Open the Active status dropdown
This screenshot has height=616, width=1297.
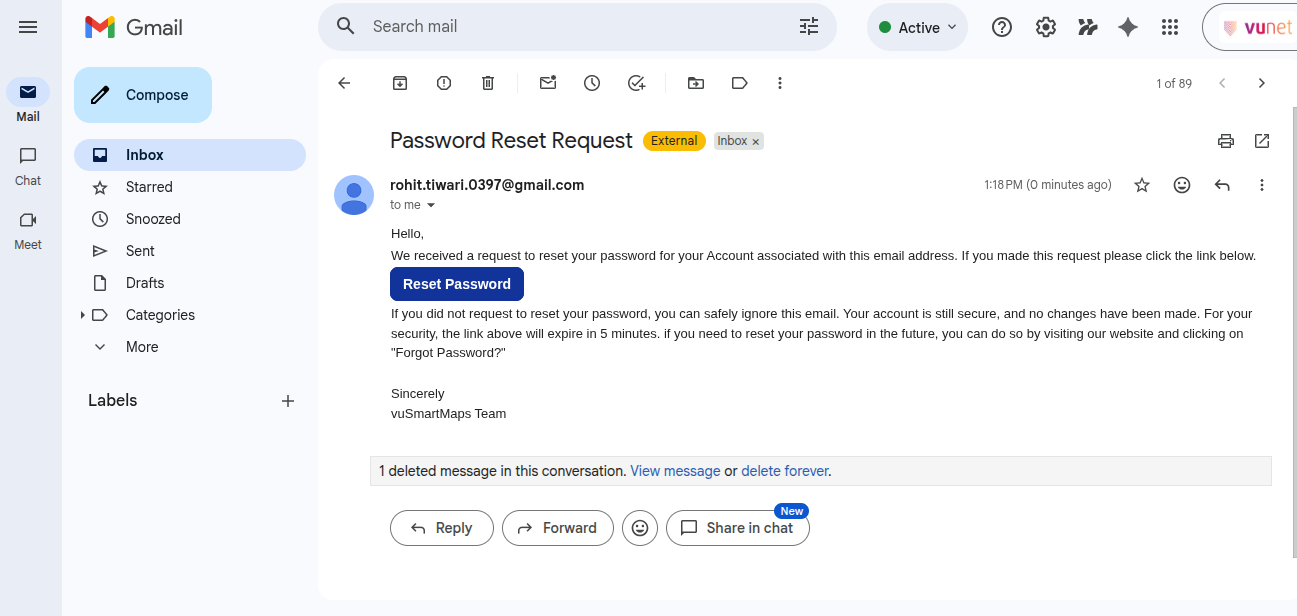917,27
